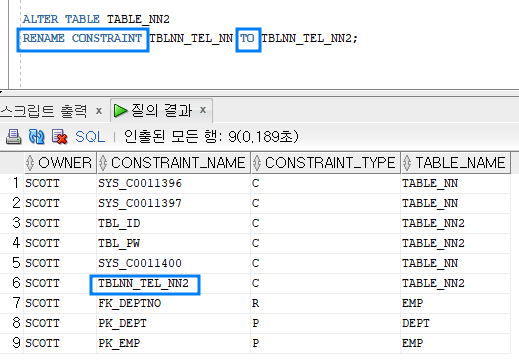Click TBLNN_TEL_NN2; in the SQL statement
This screenshot has height=364, width=519.
tap(309, 38)
